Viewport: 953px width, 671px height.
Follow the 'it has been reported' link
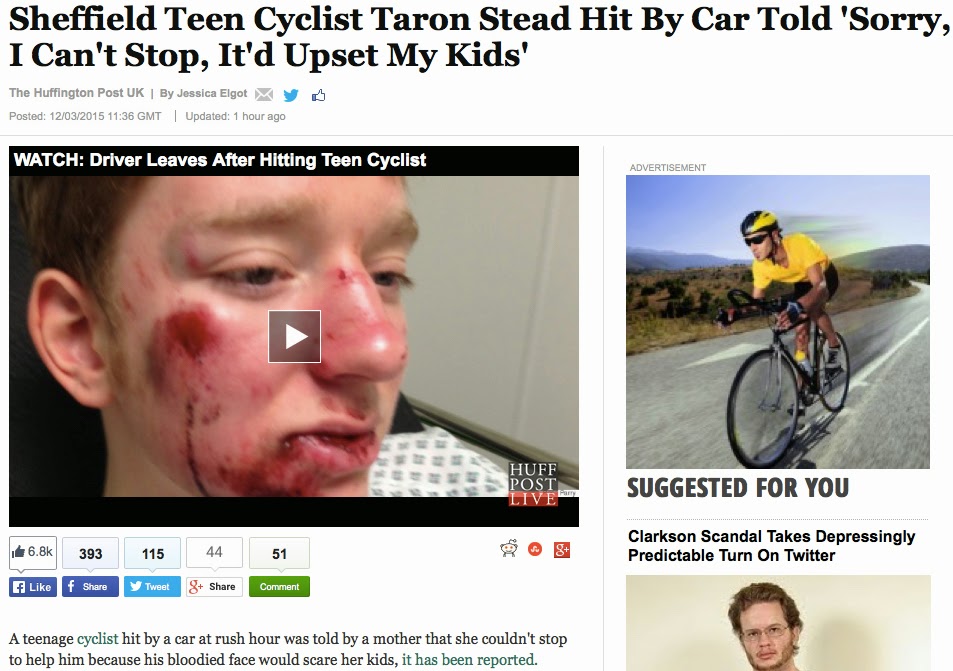(468, 659)
